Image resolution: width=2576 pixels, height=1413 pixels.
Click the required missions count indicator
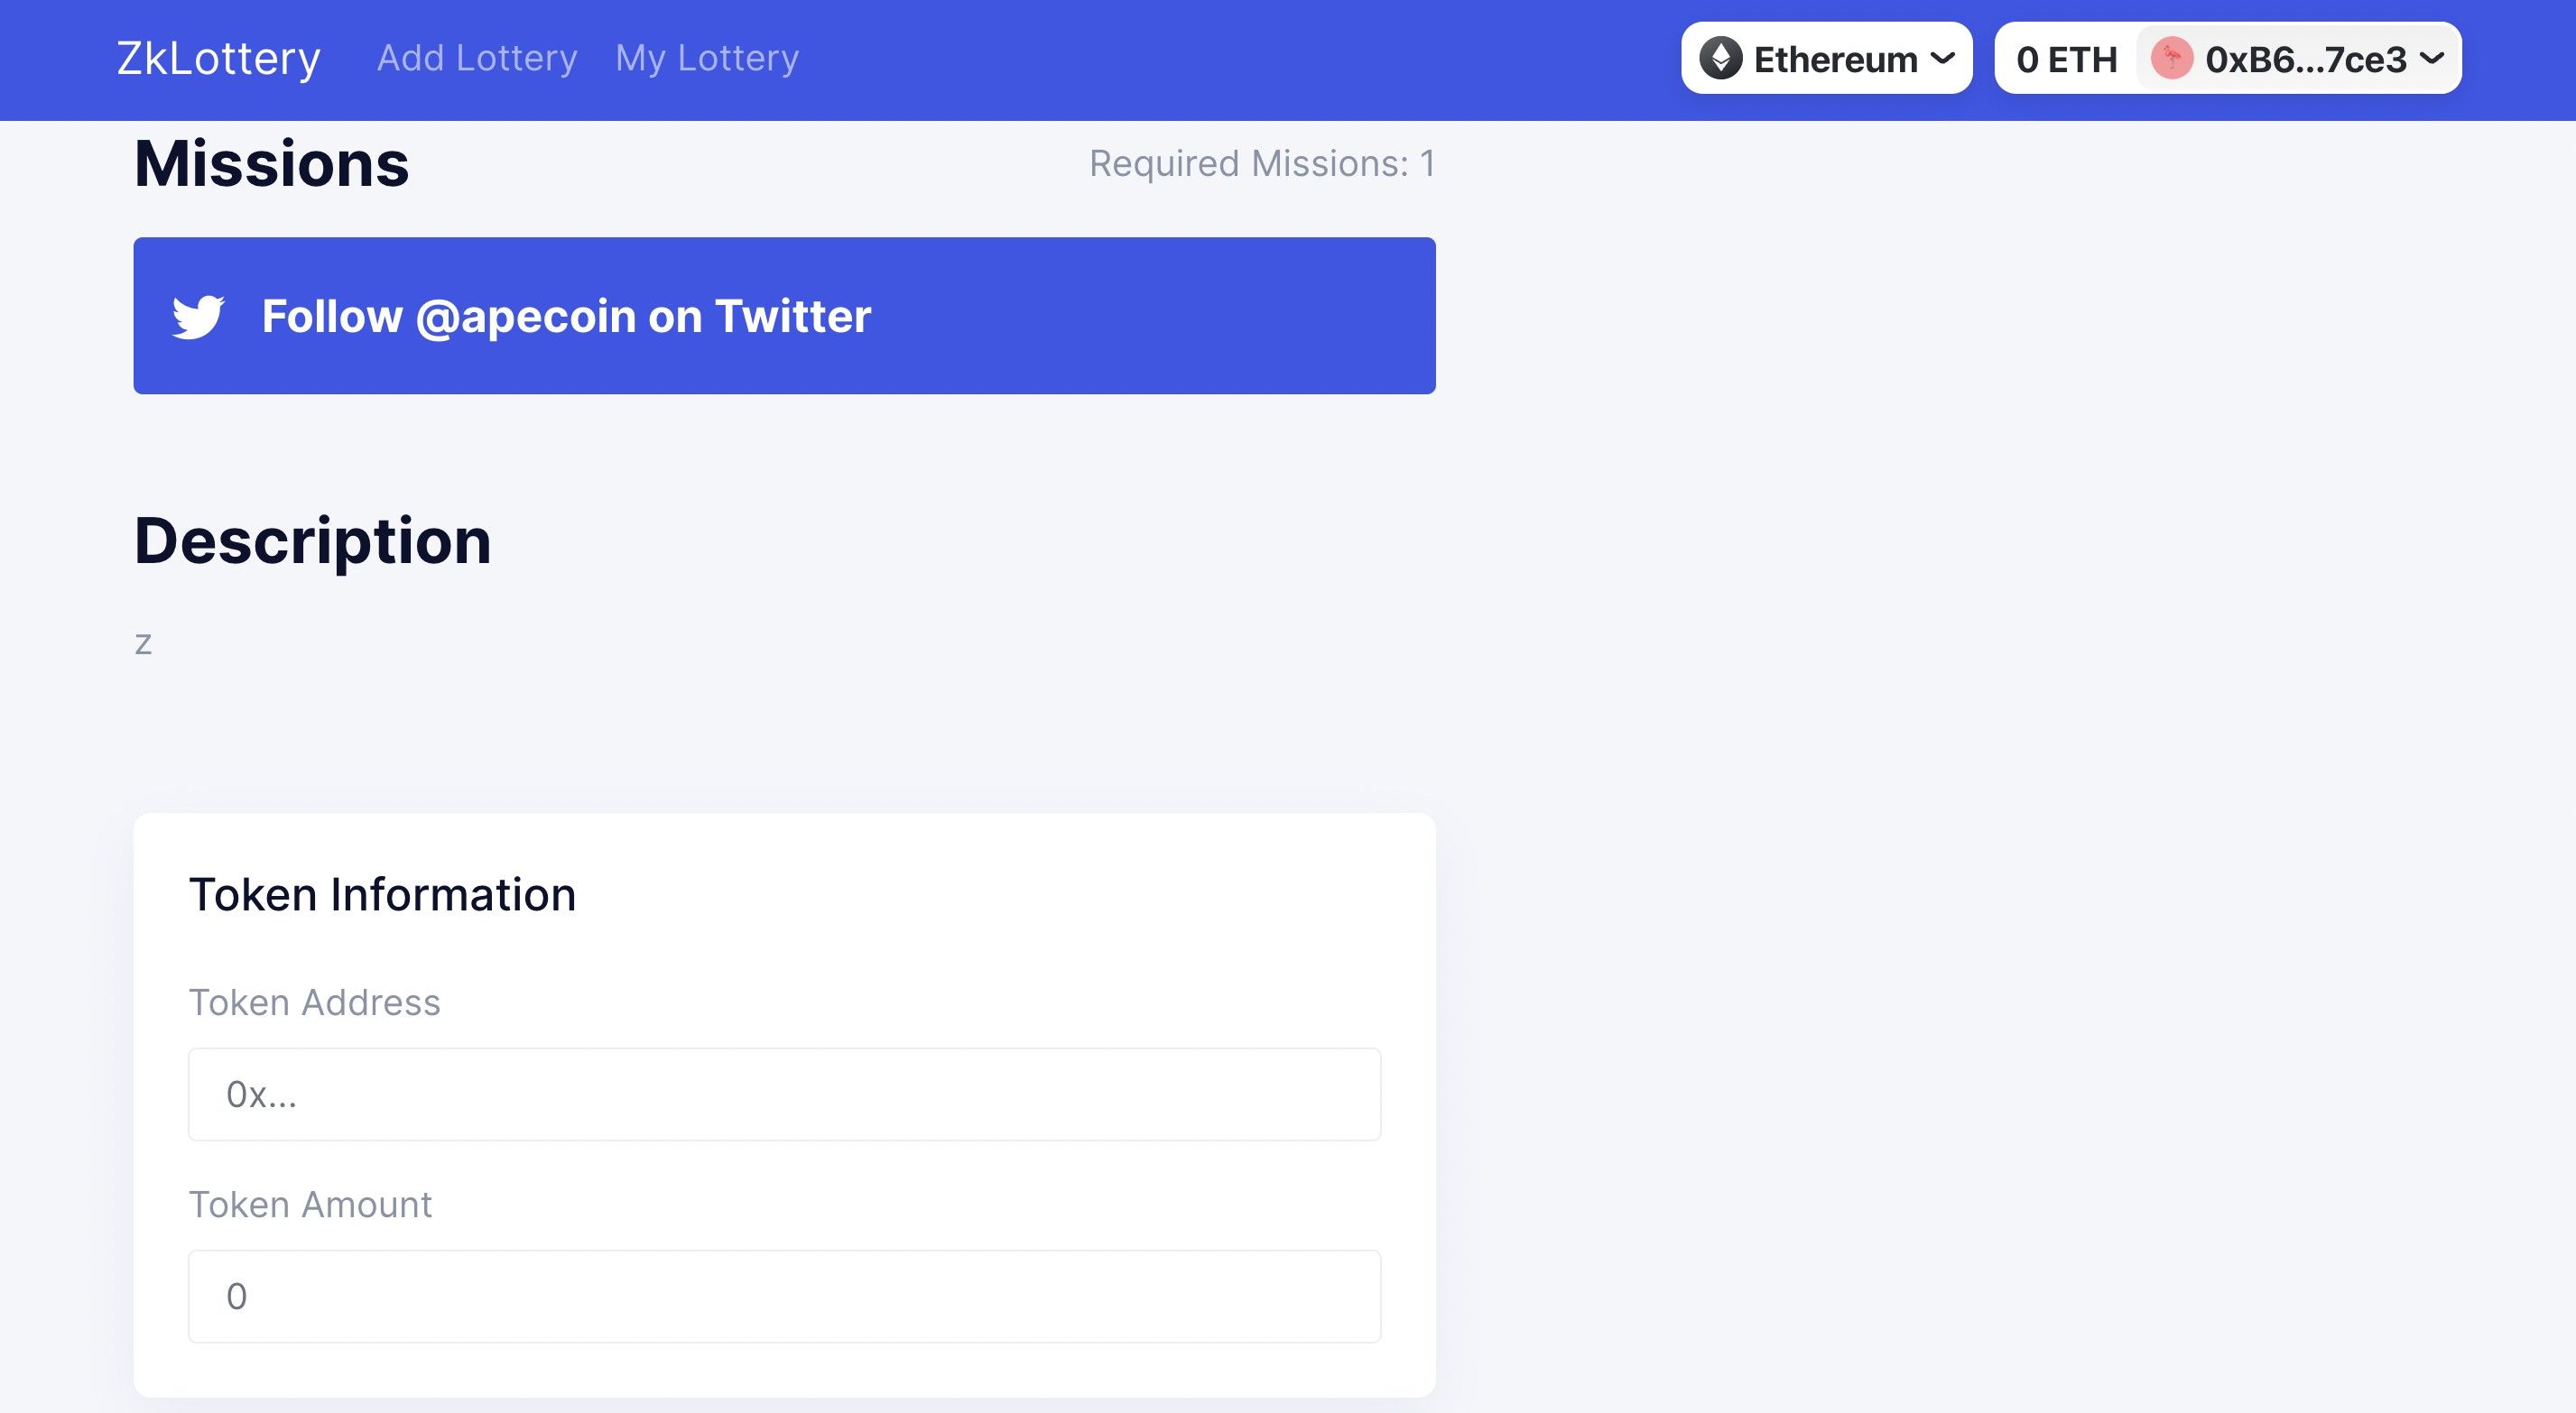pos(1260,163)
